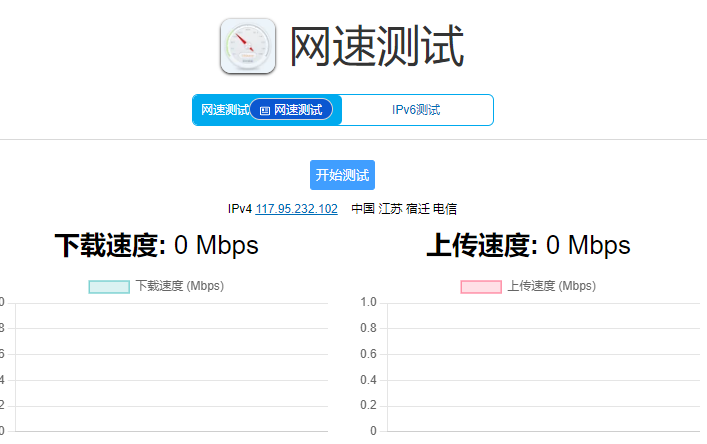The width and height of the screenshot is (707, 444).
Task: Click the 0.2 axis label on upload chart
Action: coord(368,405)
